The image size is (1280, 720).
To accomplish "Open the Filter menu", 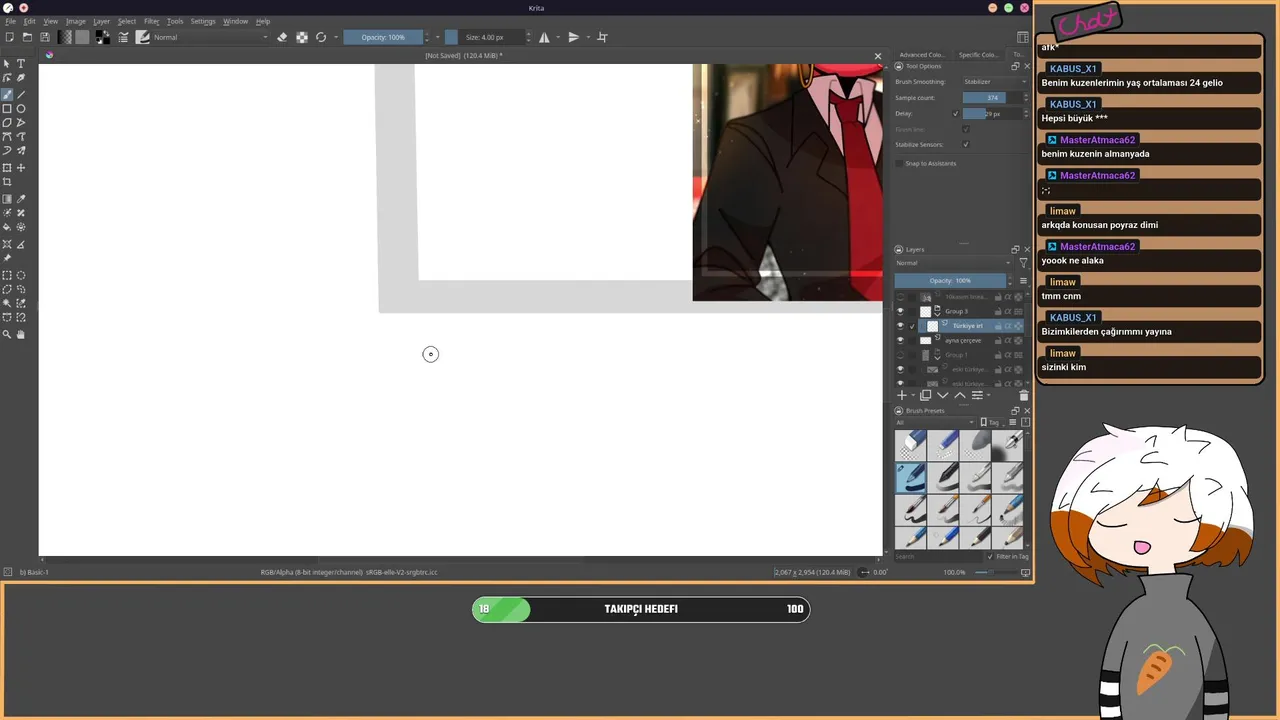I will click(151, 21).
